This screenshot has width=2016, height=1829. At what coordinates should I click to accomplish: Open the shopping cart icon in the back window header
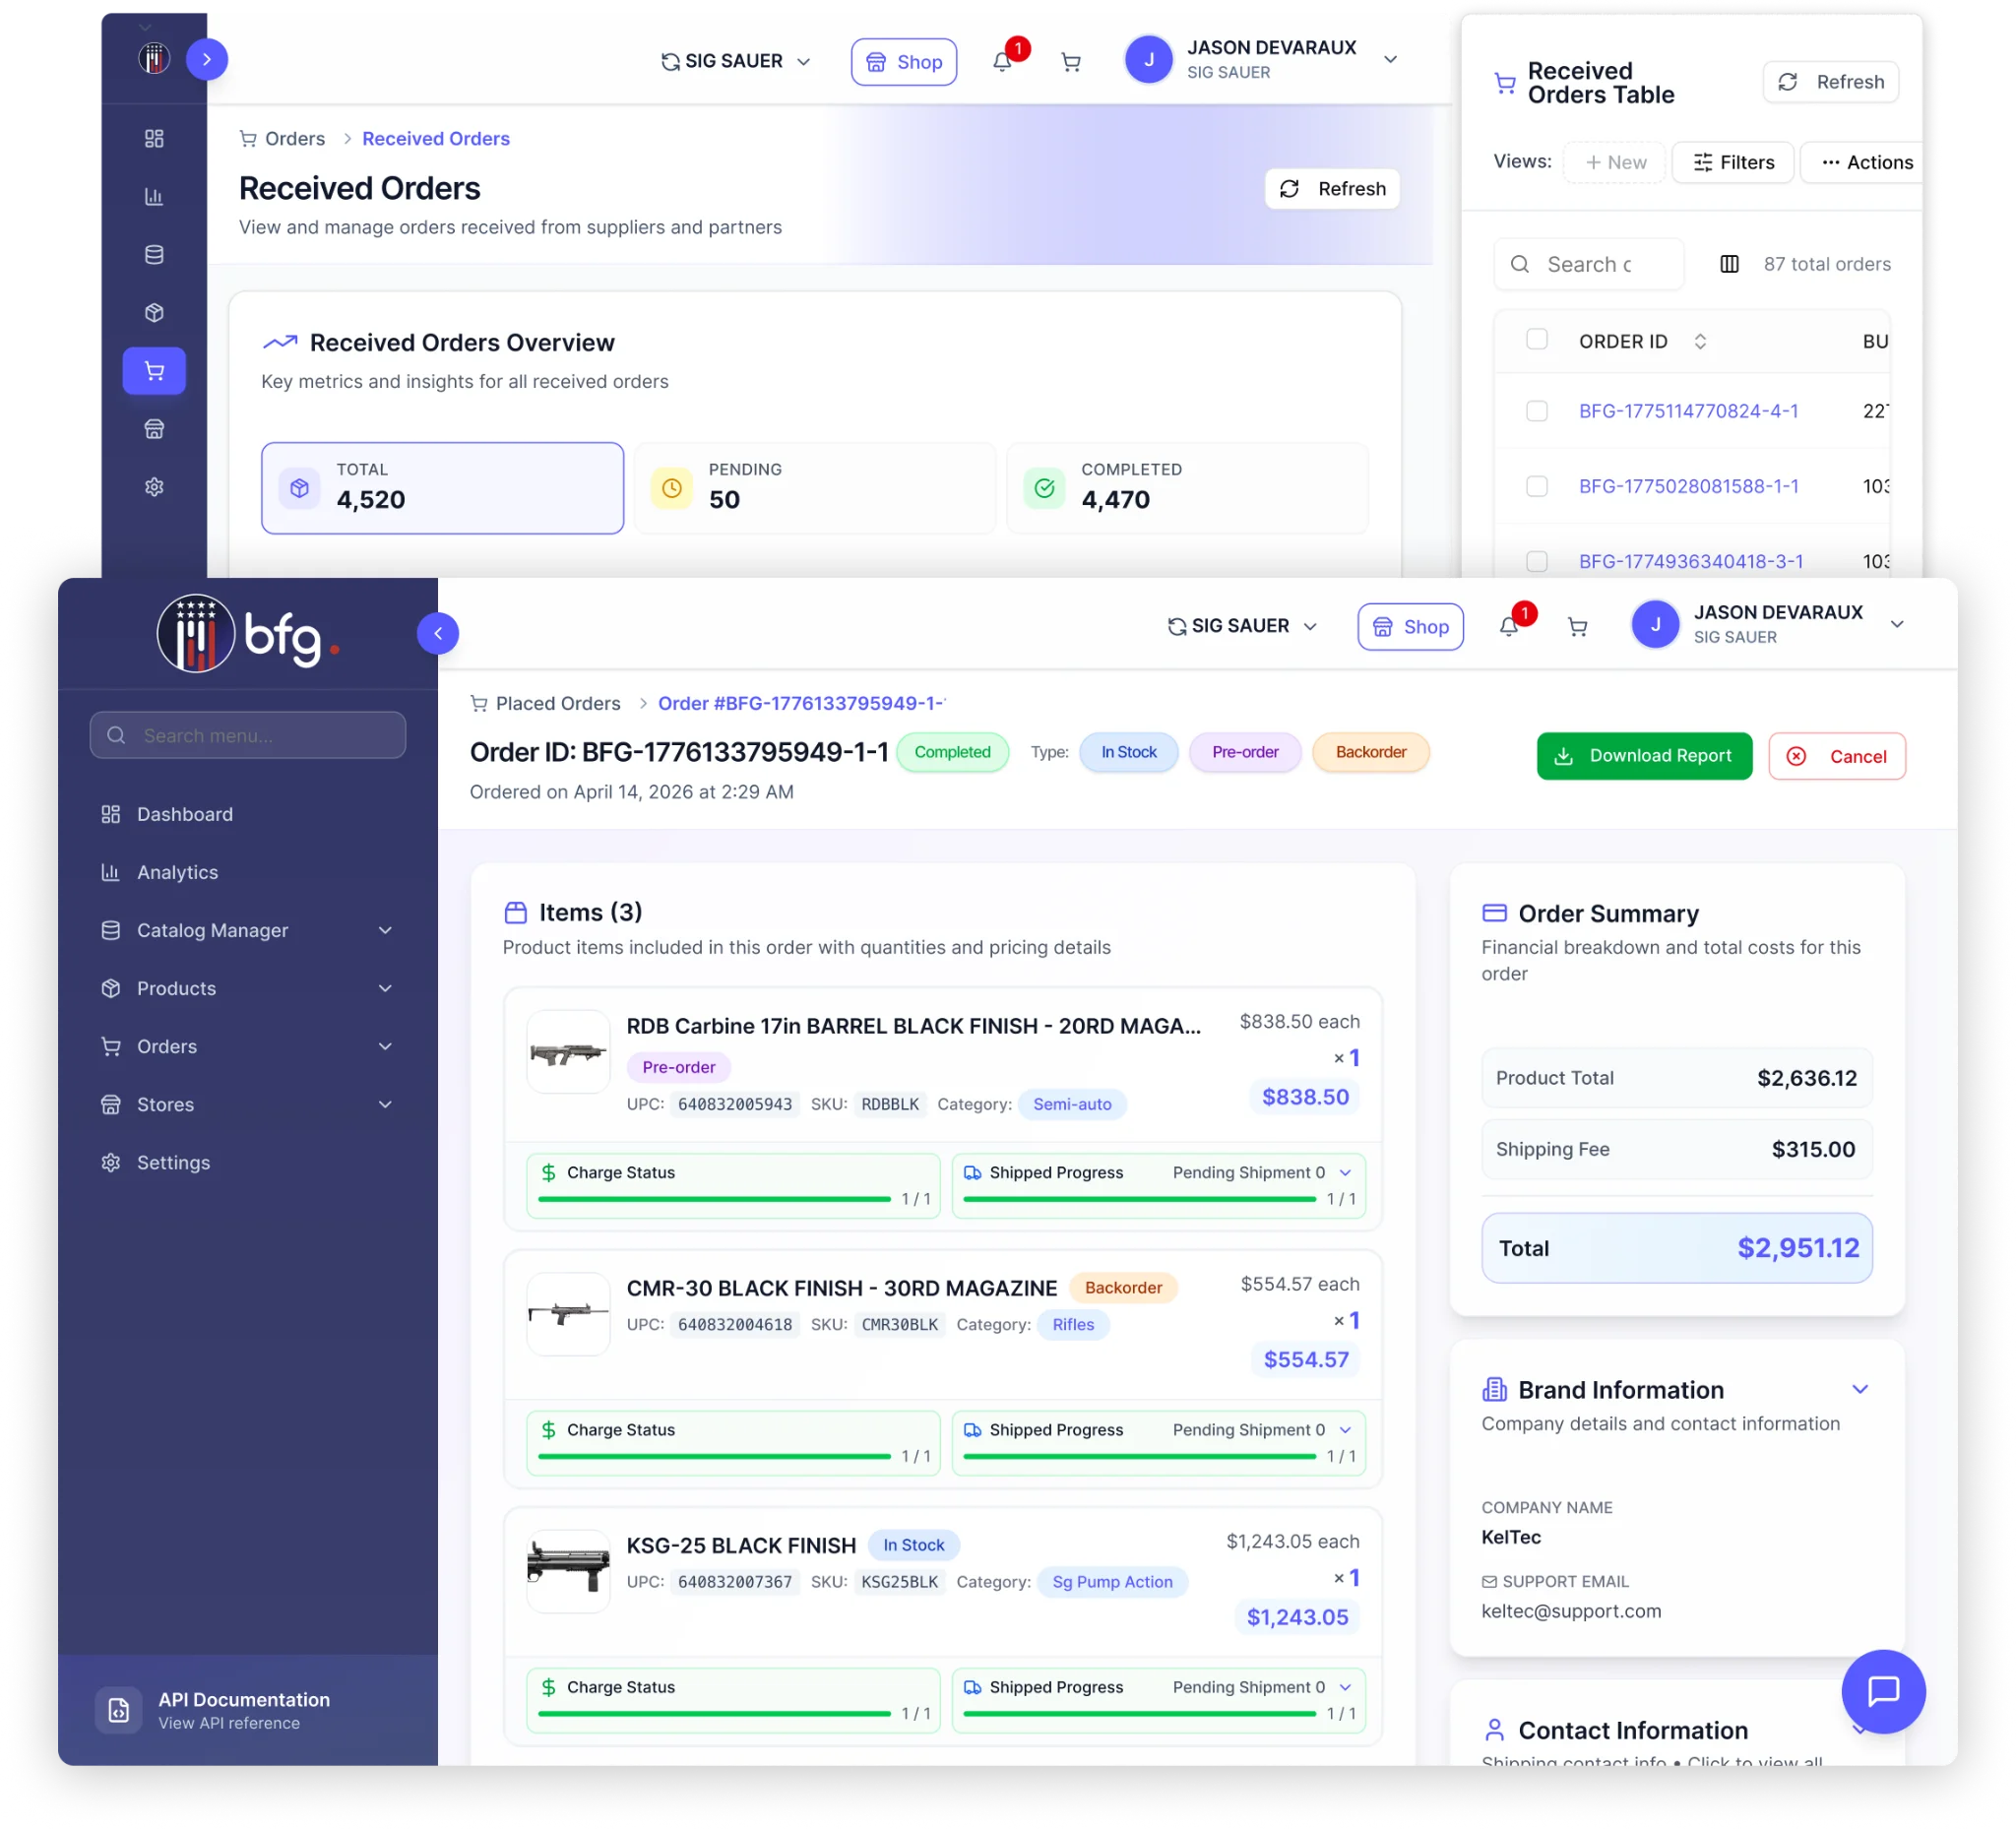(1071, 62)
